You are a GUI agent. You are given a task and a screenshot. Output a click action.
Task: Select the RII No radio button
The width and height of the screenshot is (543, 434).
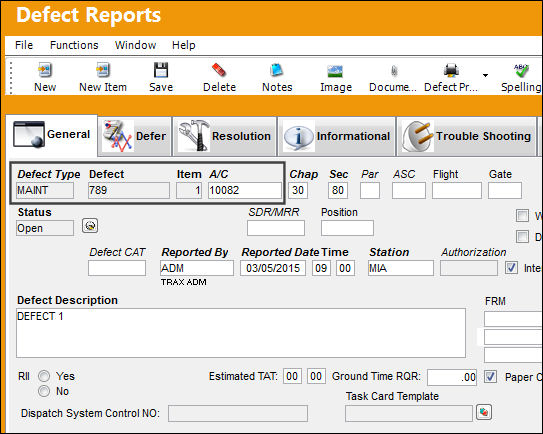point(44,391)
